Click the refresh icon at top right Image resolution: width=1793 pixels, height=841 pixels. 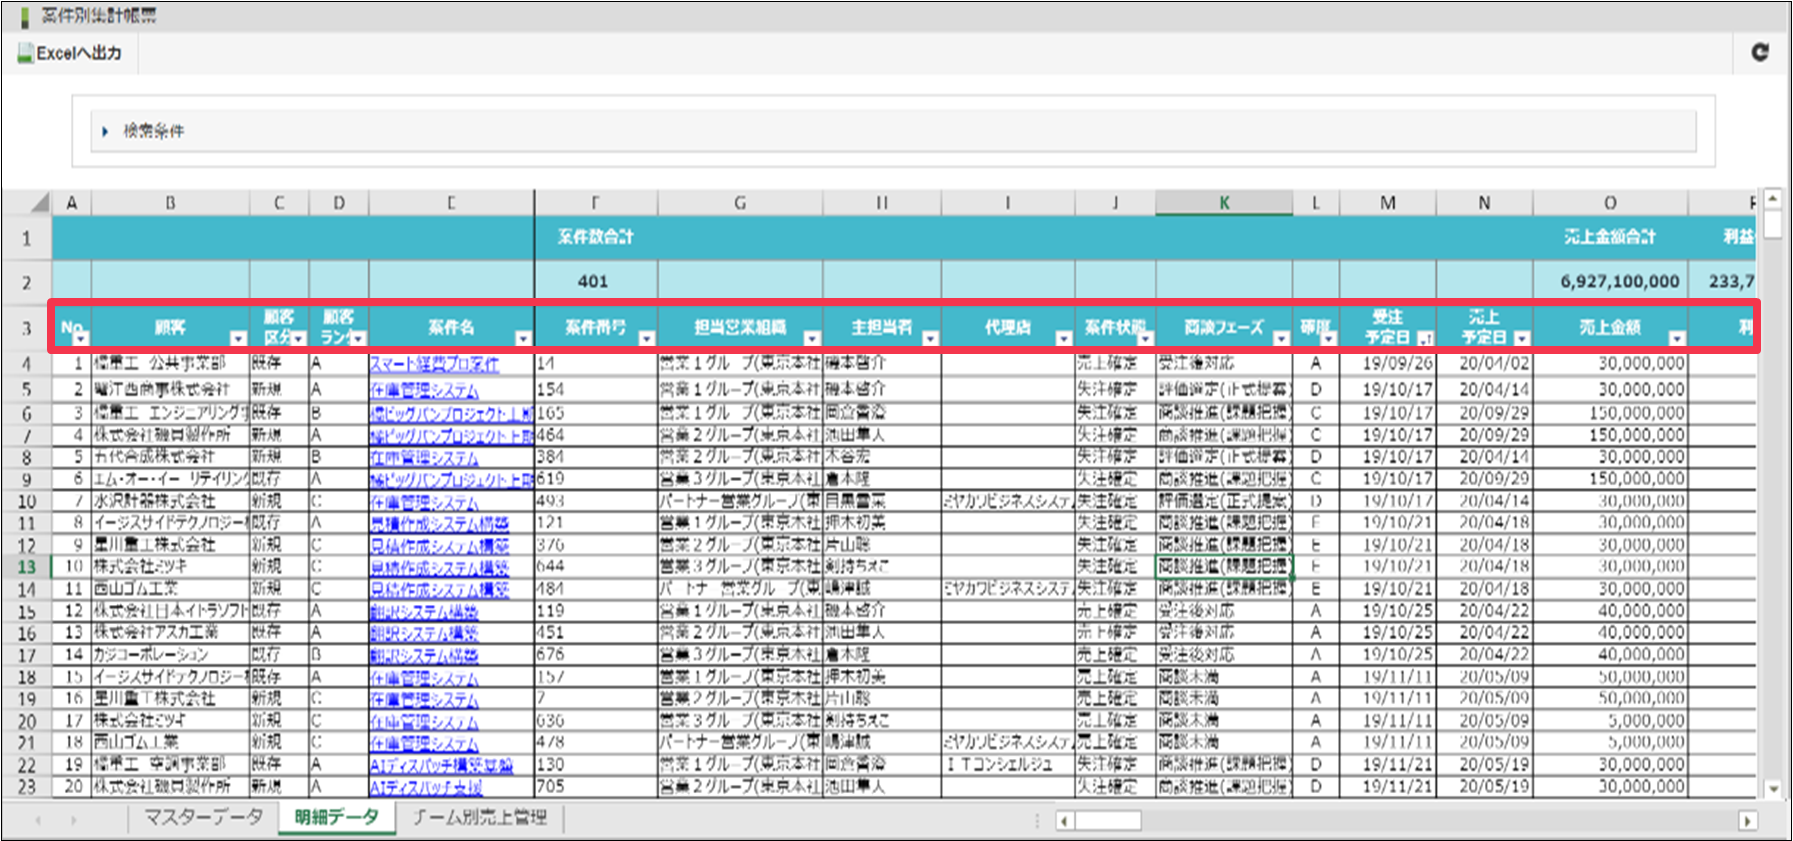(1760, 52)
